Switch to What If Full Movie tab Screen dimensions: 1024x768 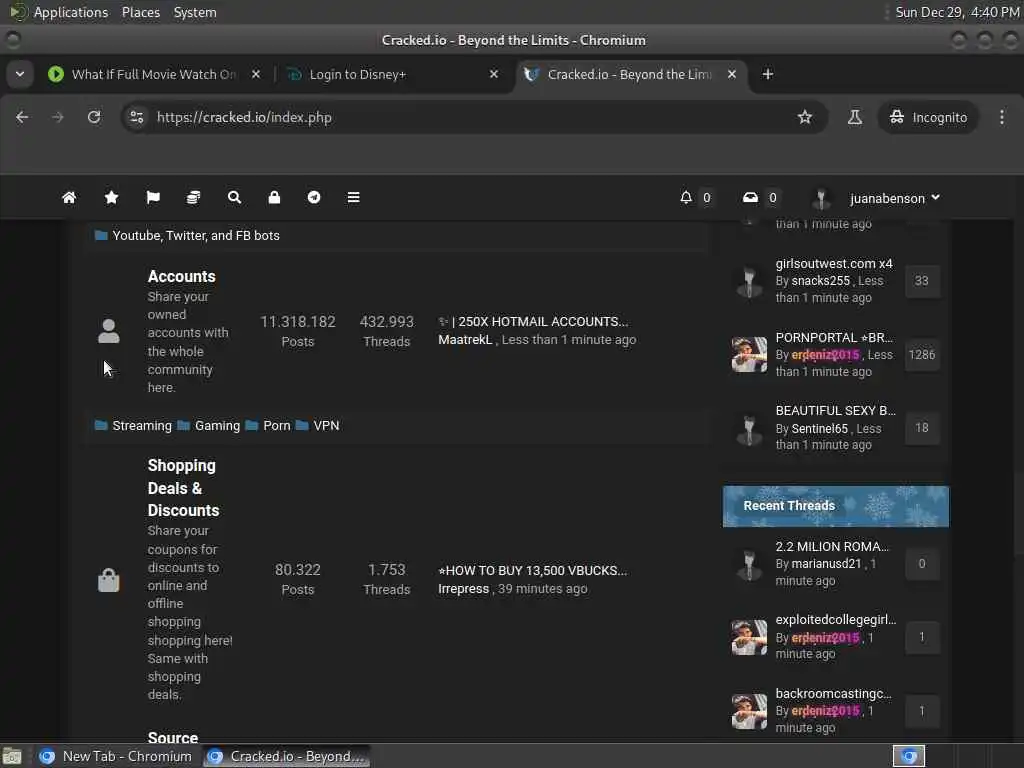click(x=153, y=74)
